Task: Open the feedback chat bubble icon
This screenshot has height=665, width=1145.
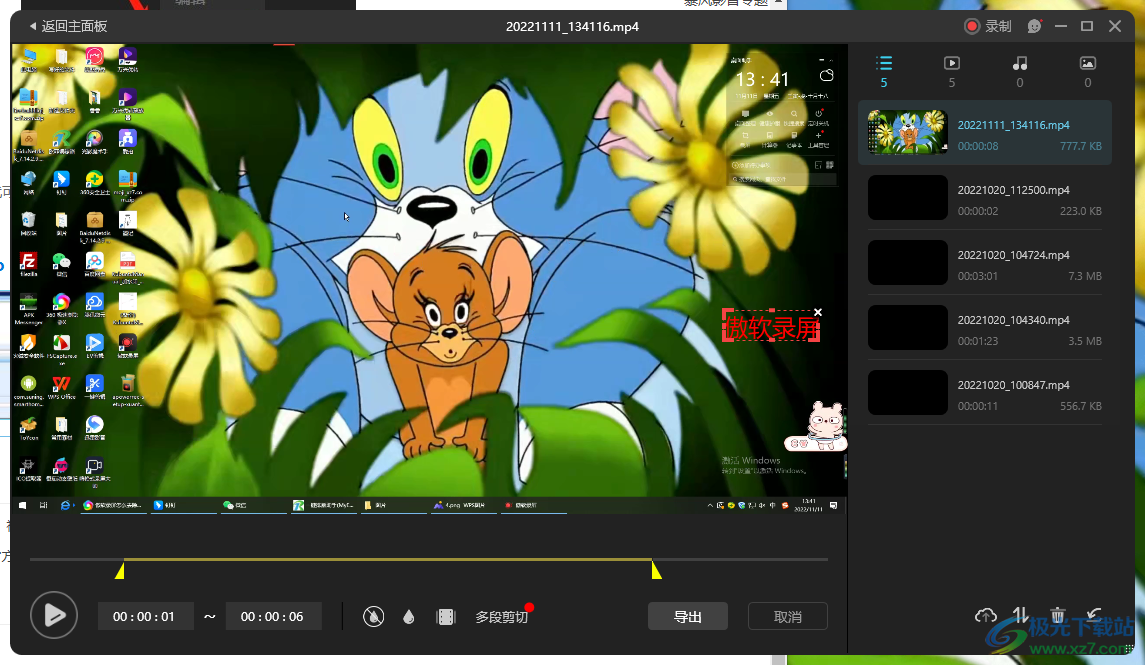Action: coord(1034,26)
